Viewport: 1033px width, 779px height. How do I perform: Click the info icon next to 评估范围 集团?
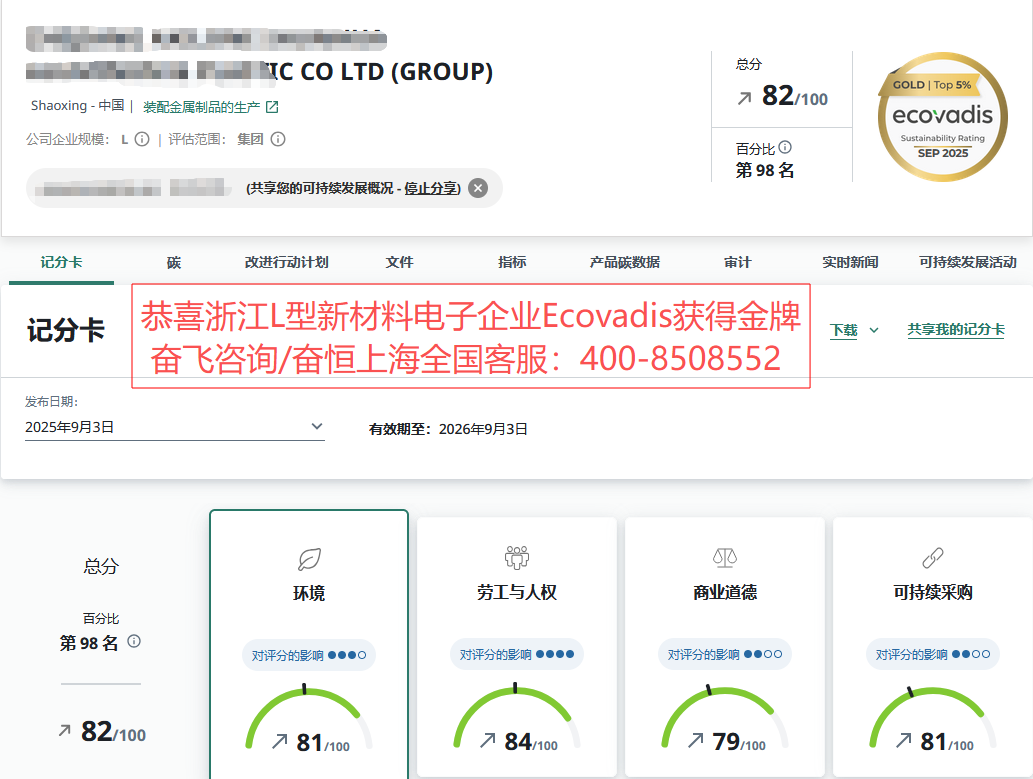coord(278,139)
